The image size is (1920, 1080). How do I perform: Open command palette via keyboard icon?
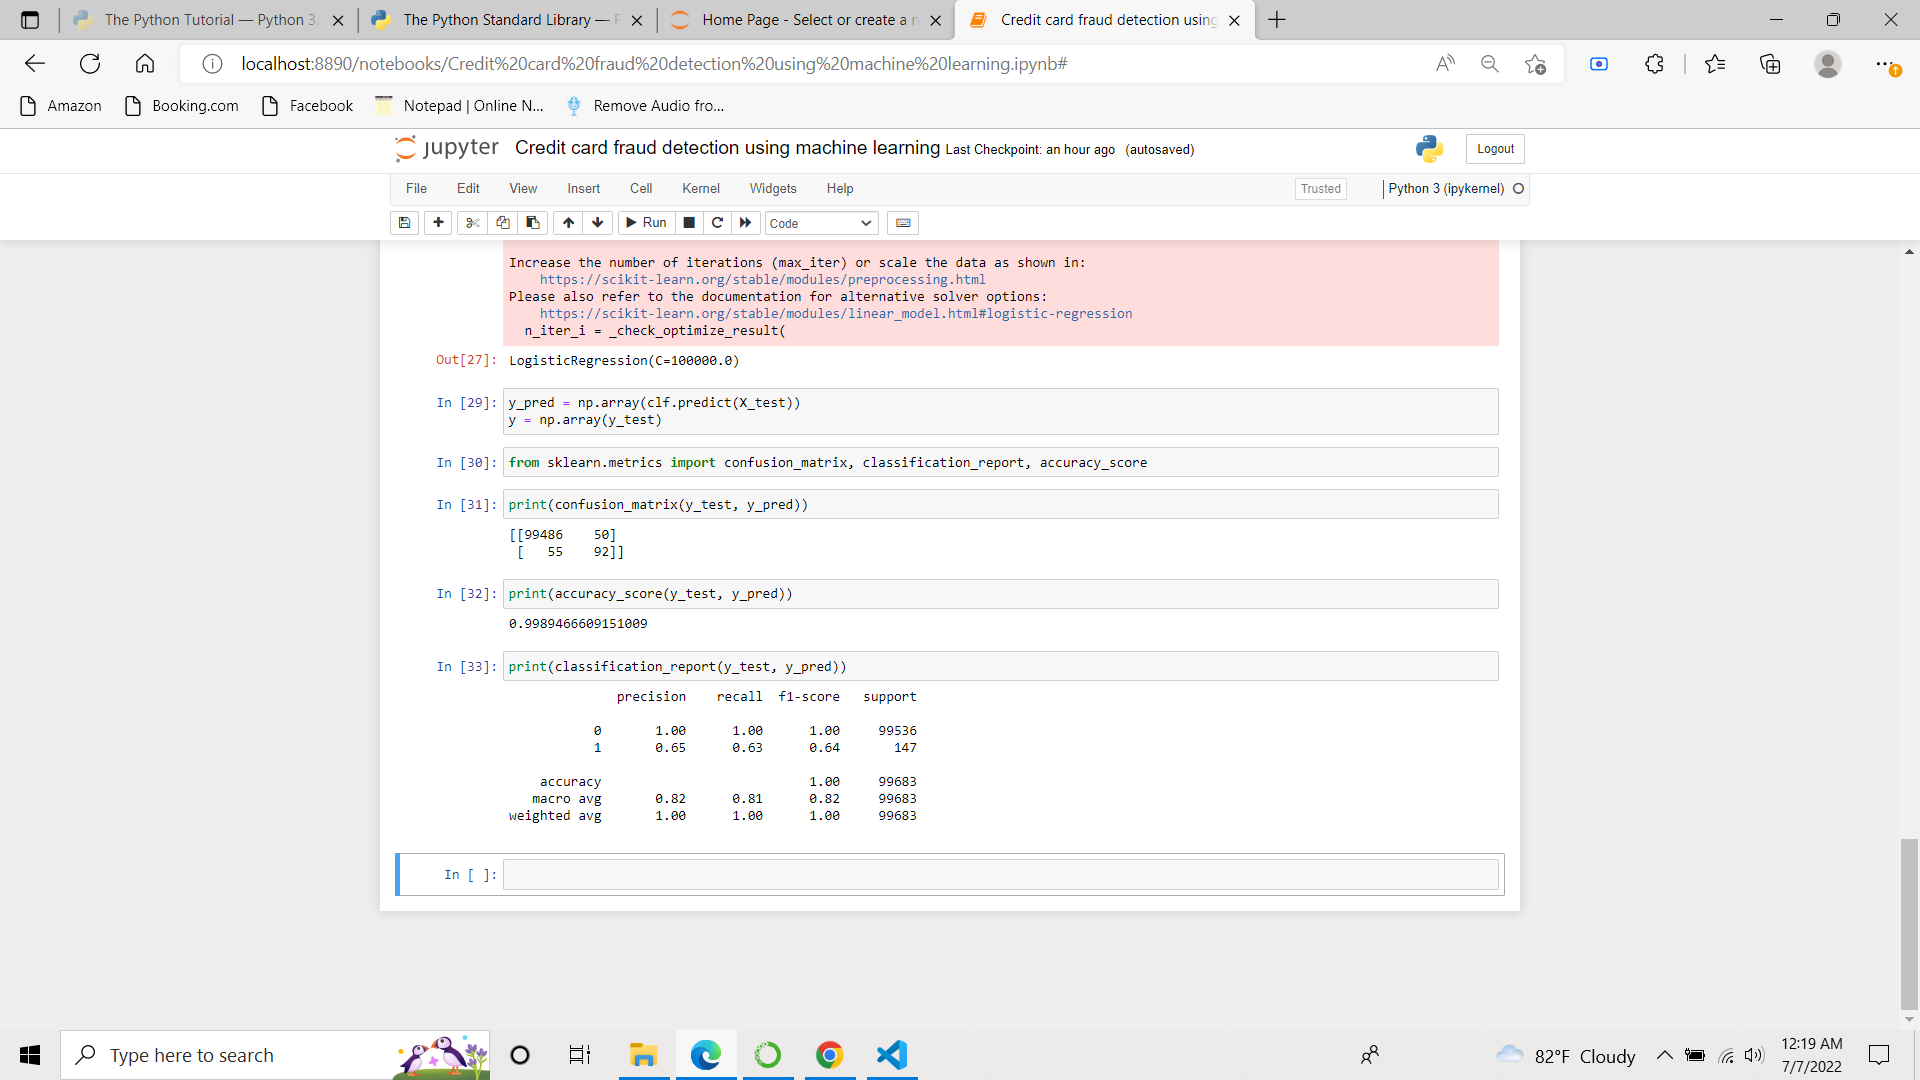(x=903, y=222)
